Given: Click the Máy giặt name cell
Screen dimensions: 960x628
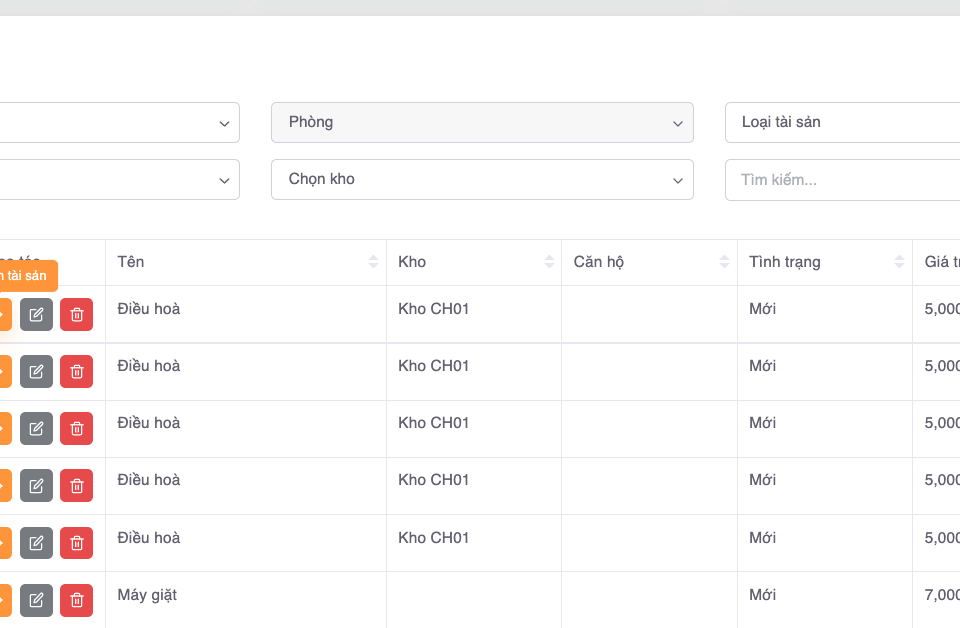Looking at the screenshot, I should click(147, 595).
